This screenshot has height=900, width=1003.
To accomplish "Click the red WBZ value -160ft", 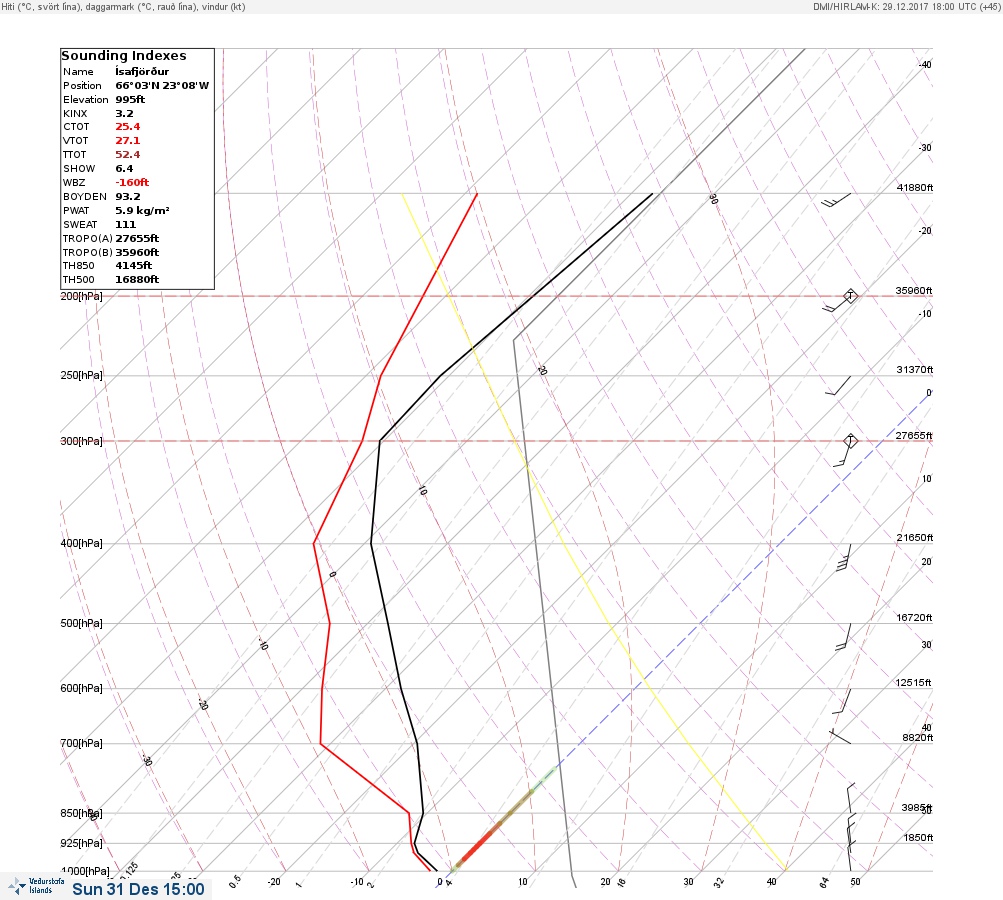I will pos(132,182).
